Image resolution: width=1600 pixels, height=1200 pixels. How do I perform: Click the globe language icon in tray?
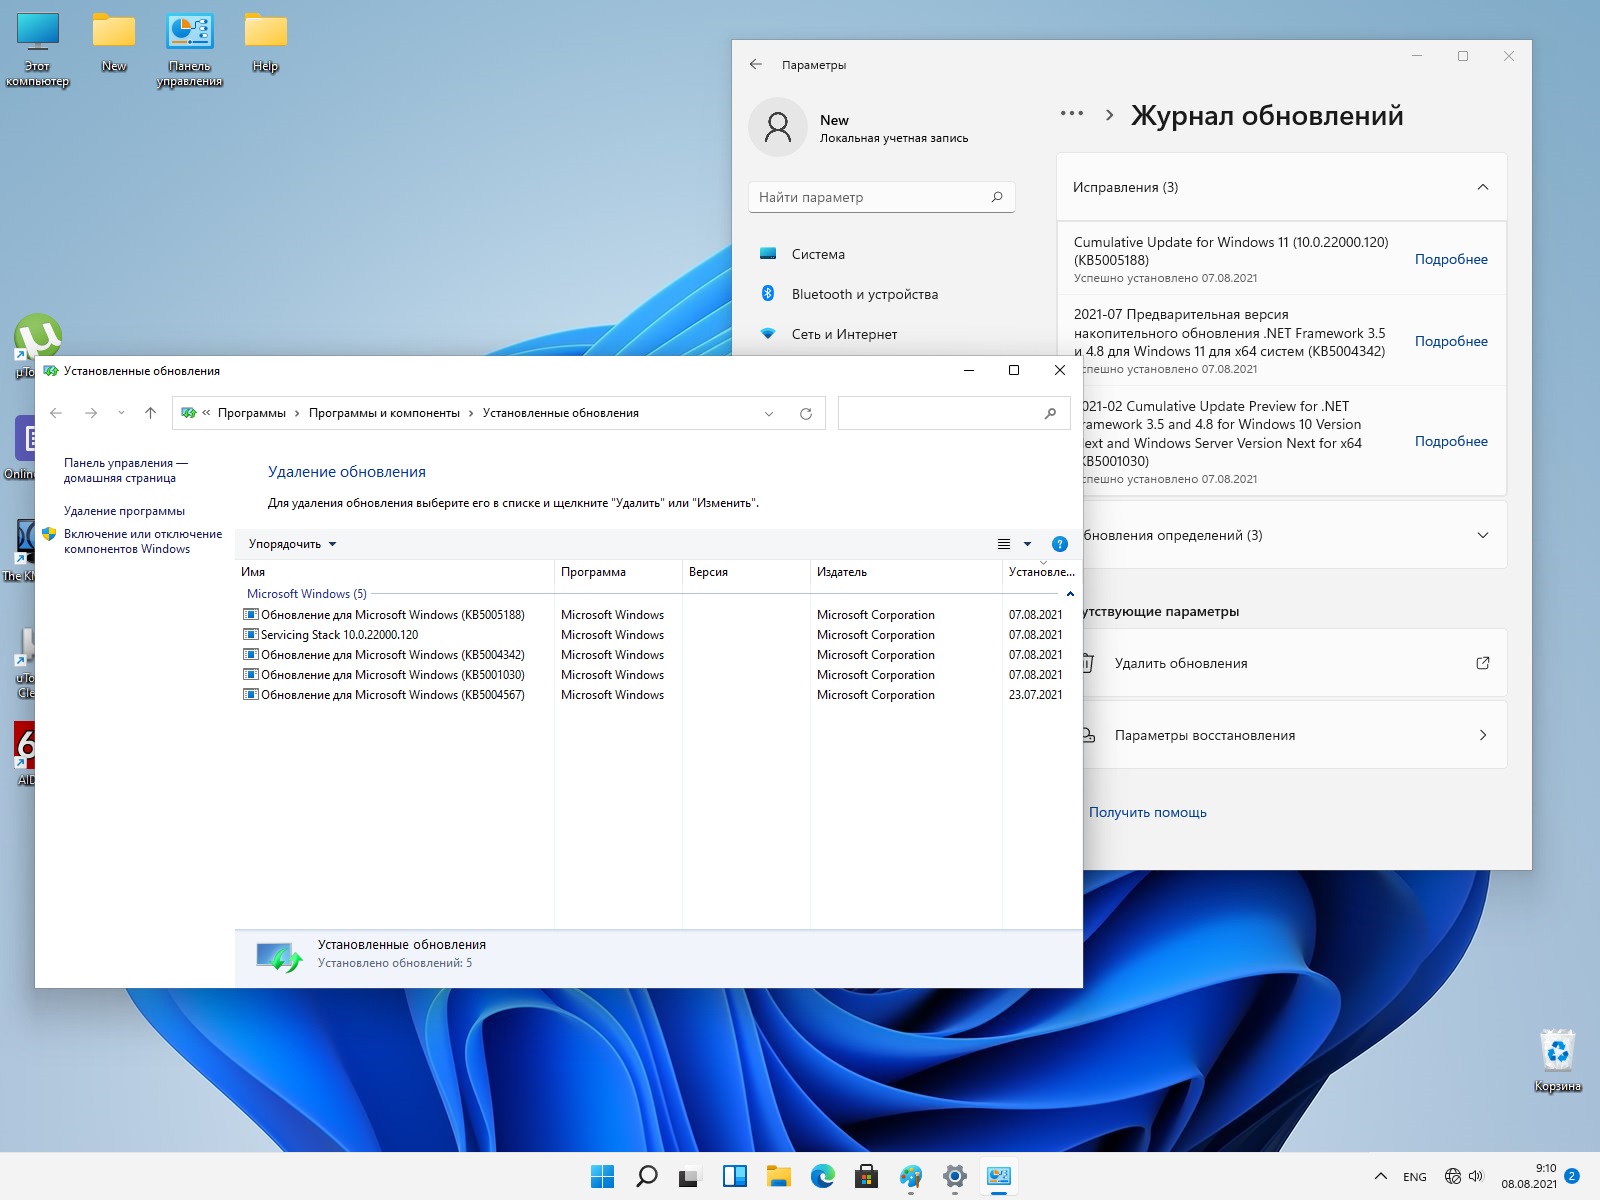pos(1452,1177)
